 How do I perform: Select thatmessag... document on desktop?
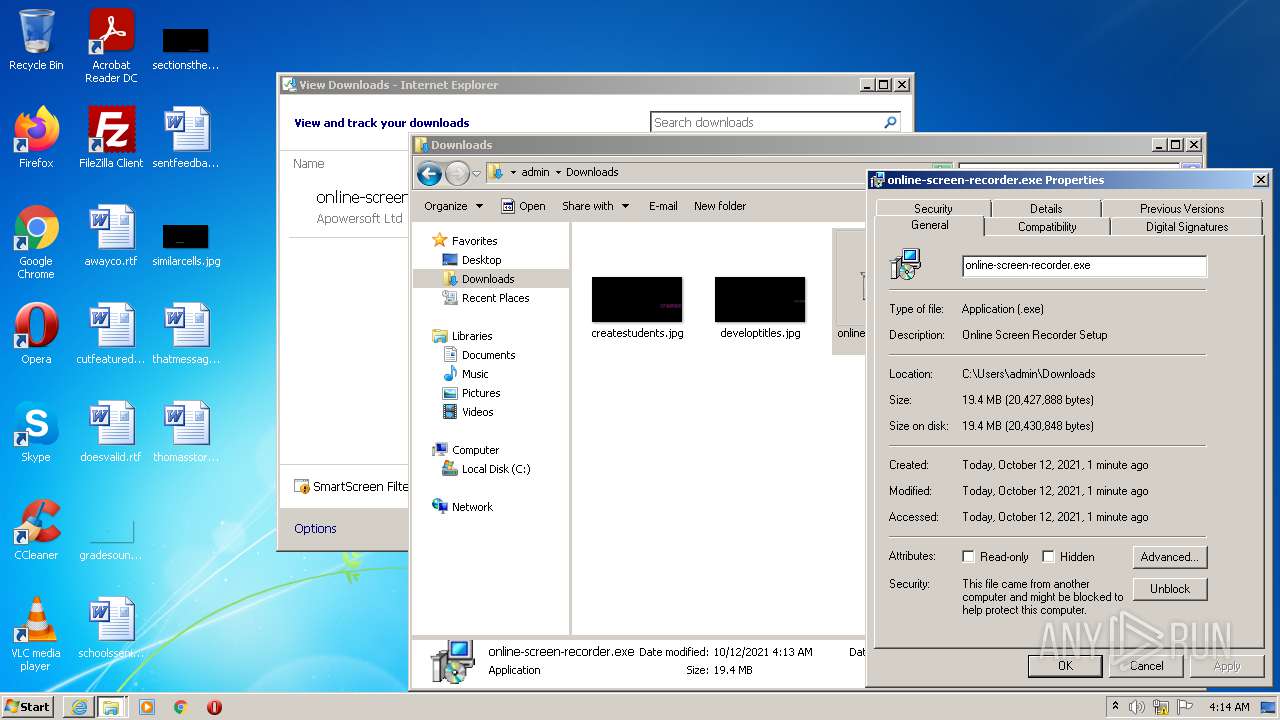pyautogui.click(x=186, y=334)
